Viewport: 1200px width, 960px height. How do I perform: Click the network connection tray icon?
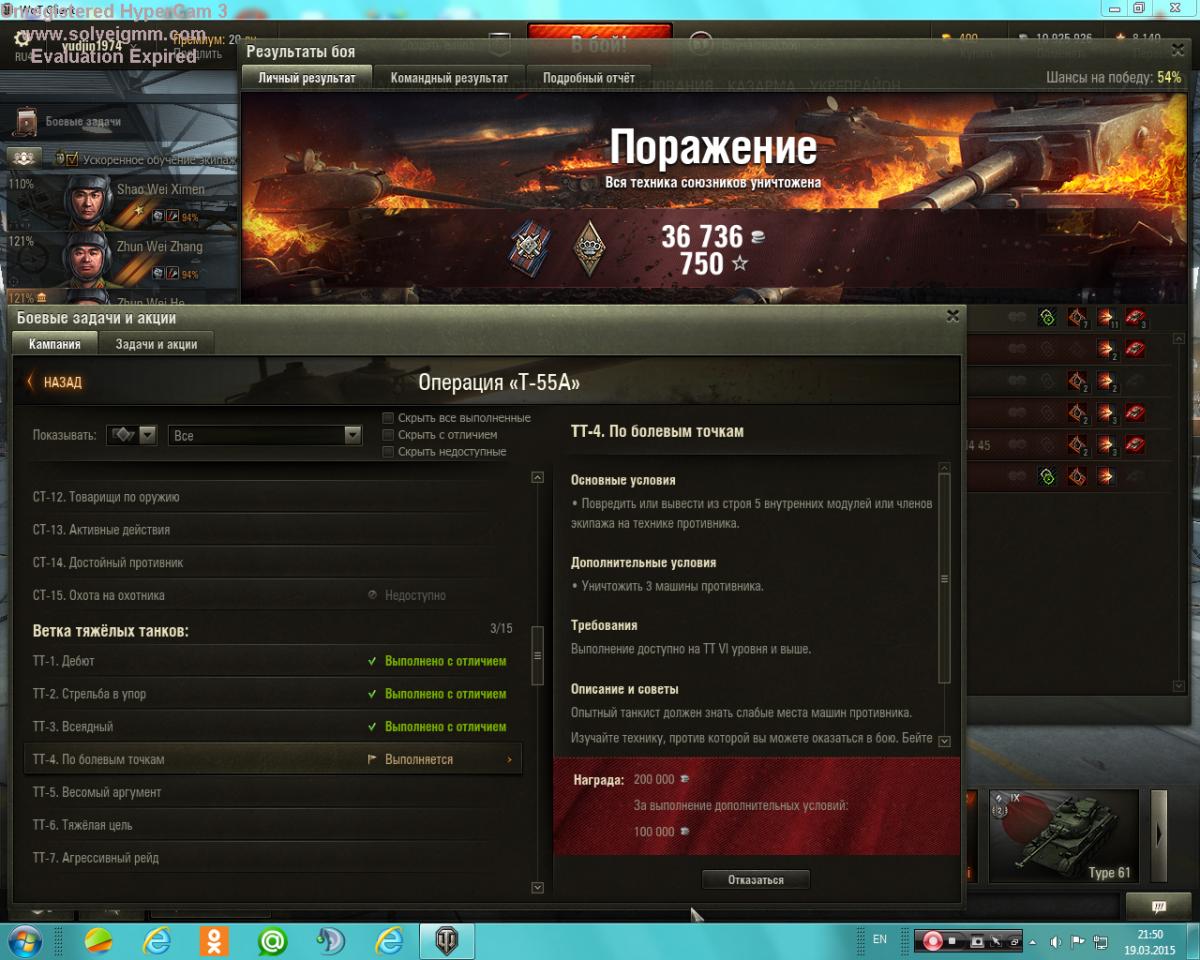1100,941
